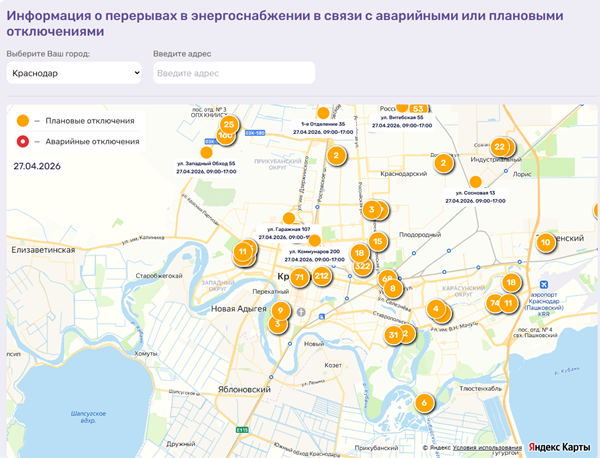This screenshot has height=458, width=600.
Task: Click the cluster marker labeled 53
Action: tap(418, 108)
